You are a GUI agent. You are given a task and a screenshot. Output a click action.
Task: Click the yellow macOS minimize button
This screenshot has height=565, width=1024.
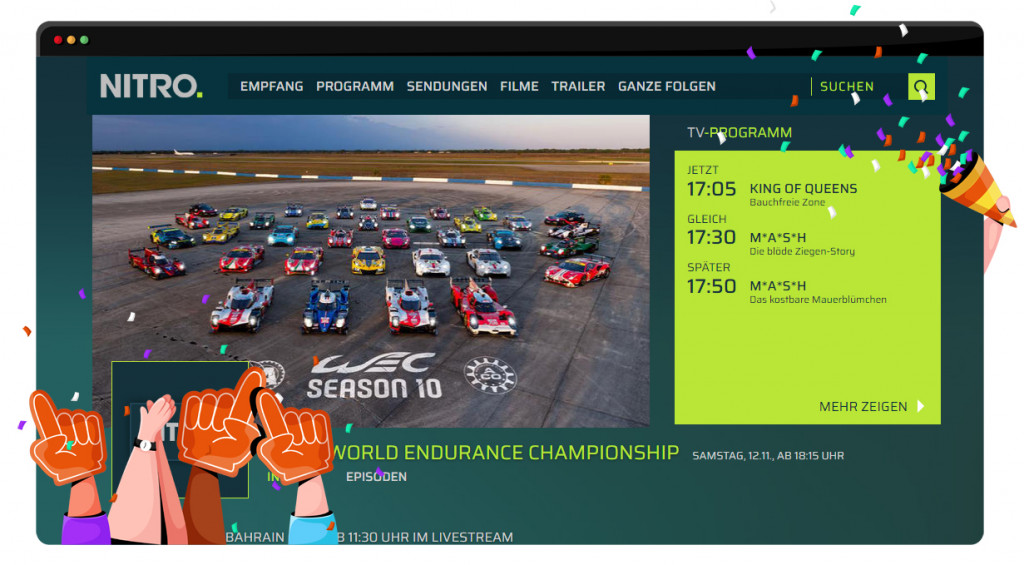[71, 40]
